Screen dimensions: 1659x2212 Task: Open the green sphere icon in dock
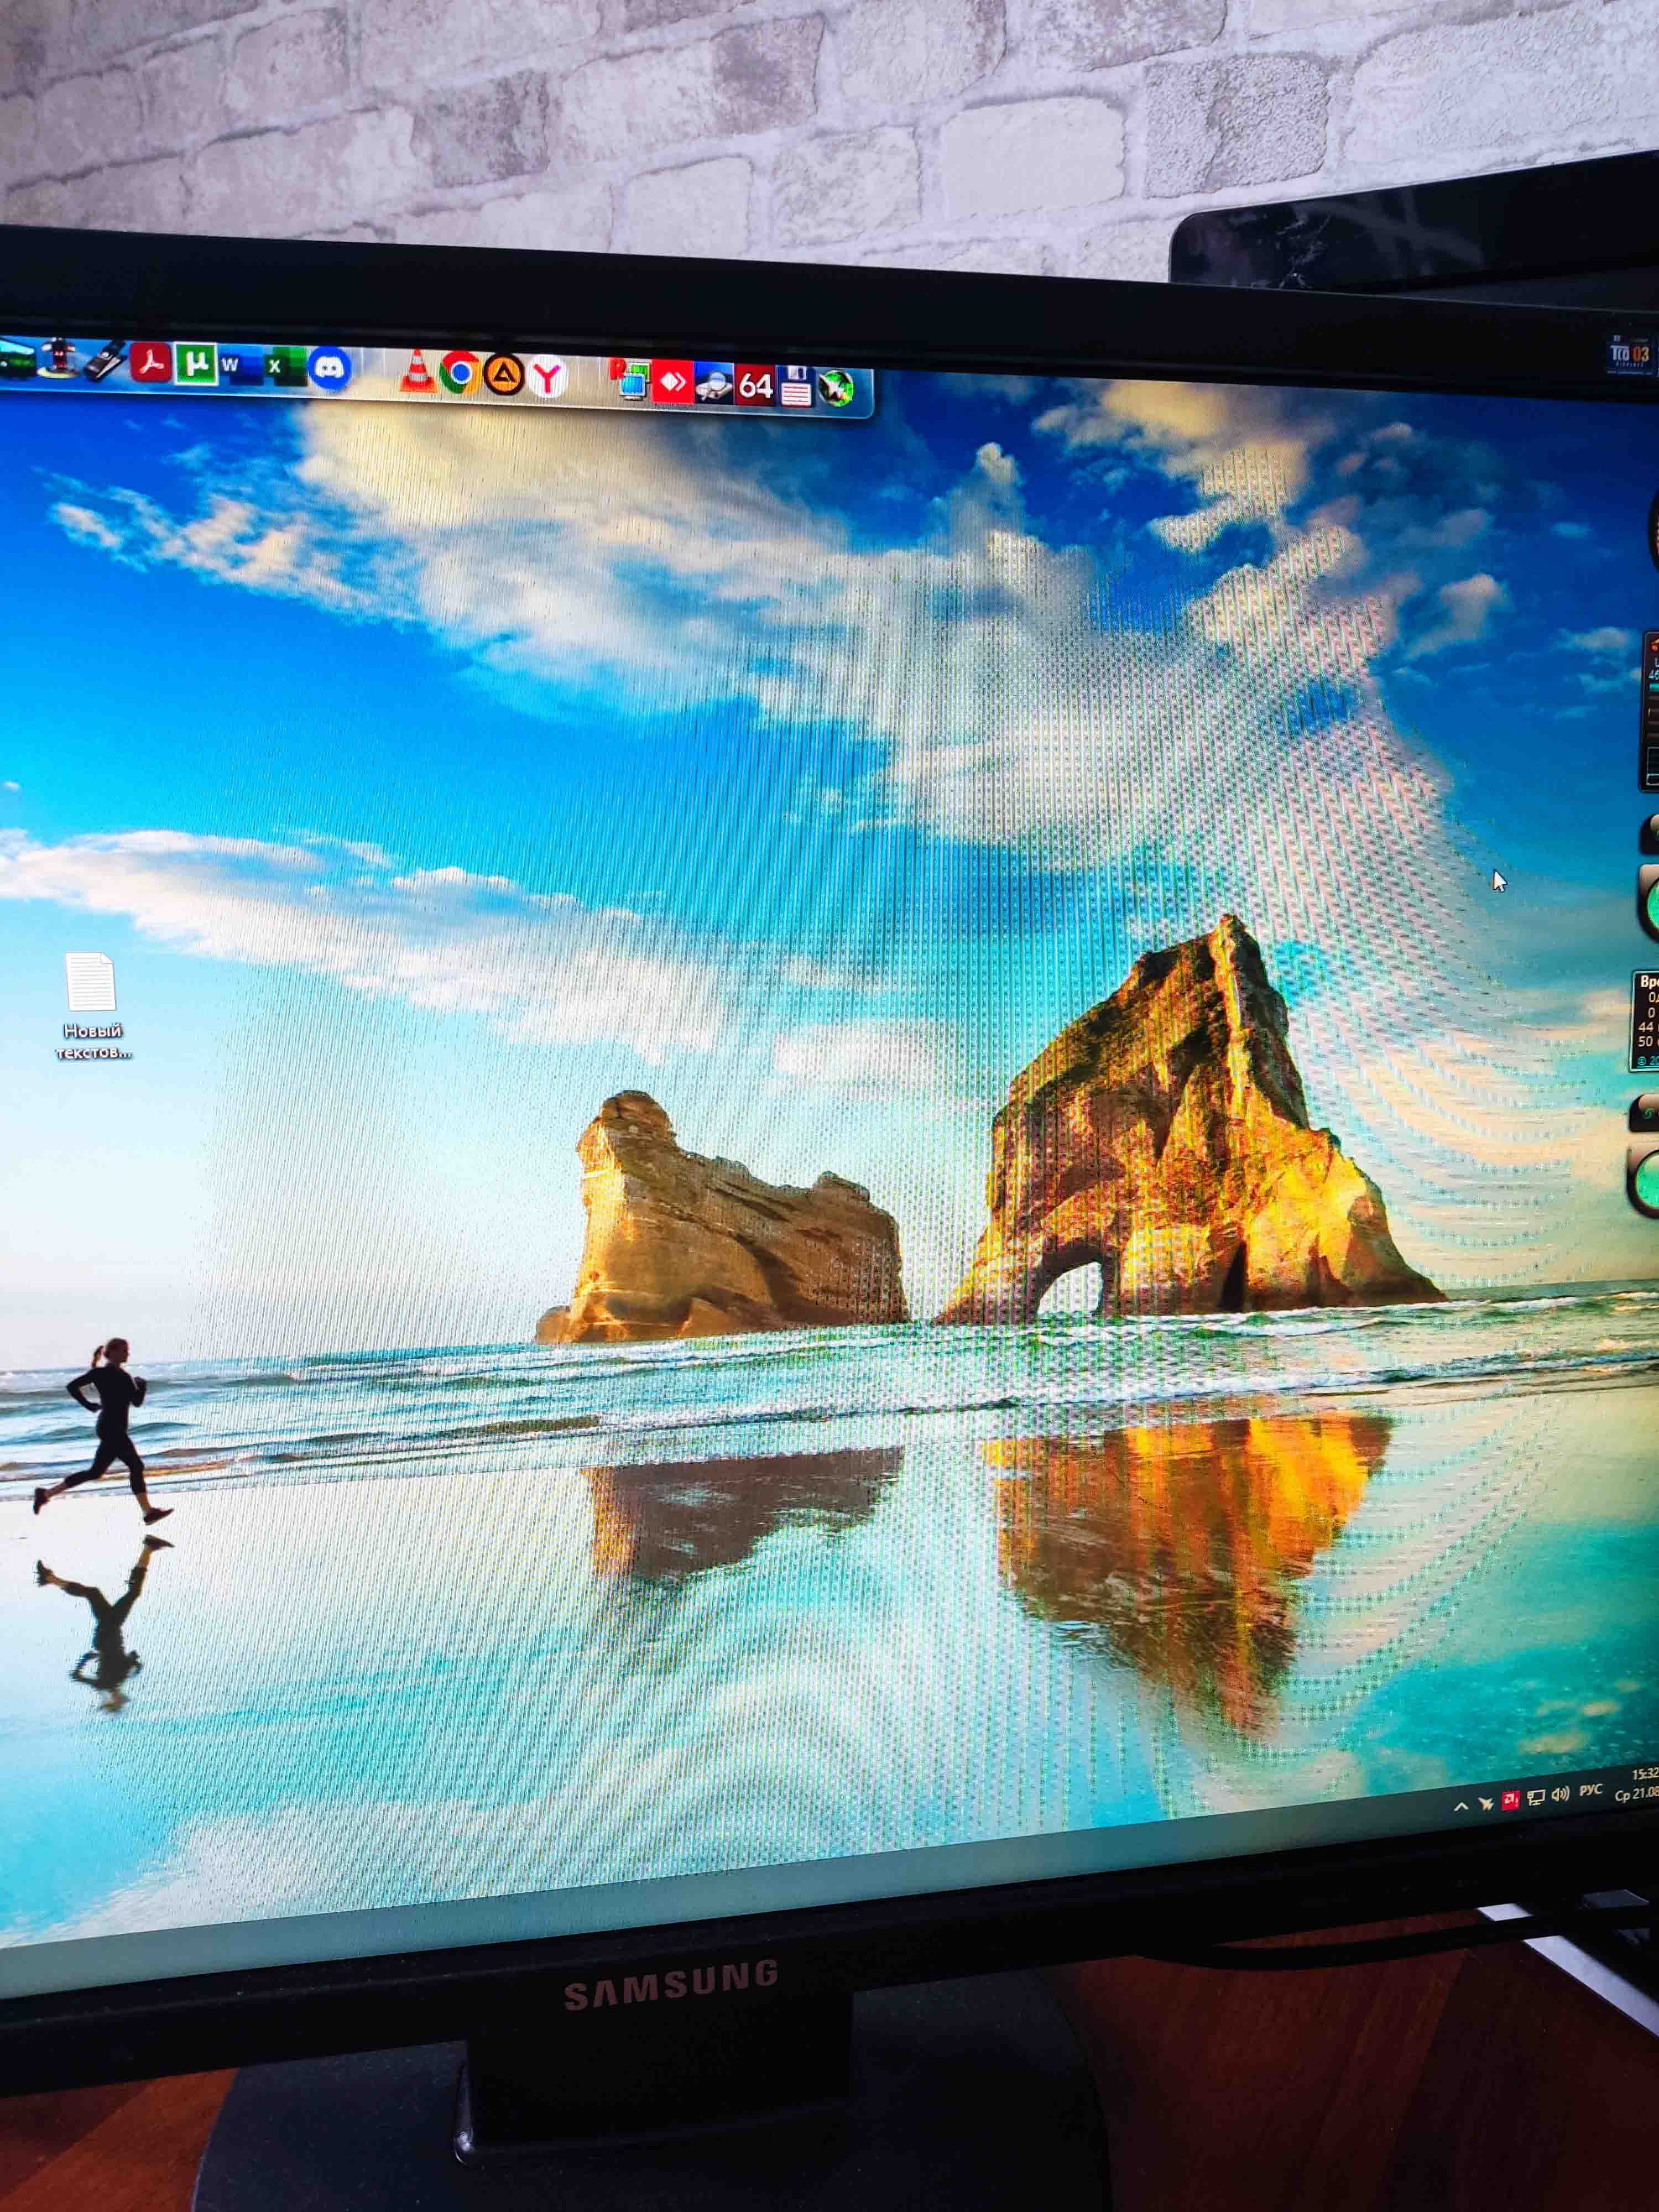(x=836, y=388)
